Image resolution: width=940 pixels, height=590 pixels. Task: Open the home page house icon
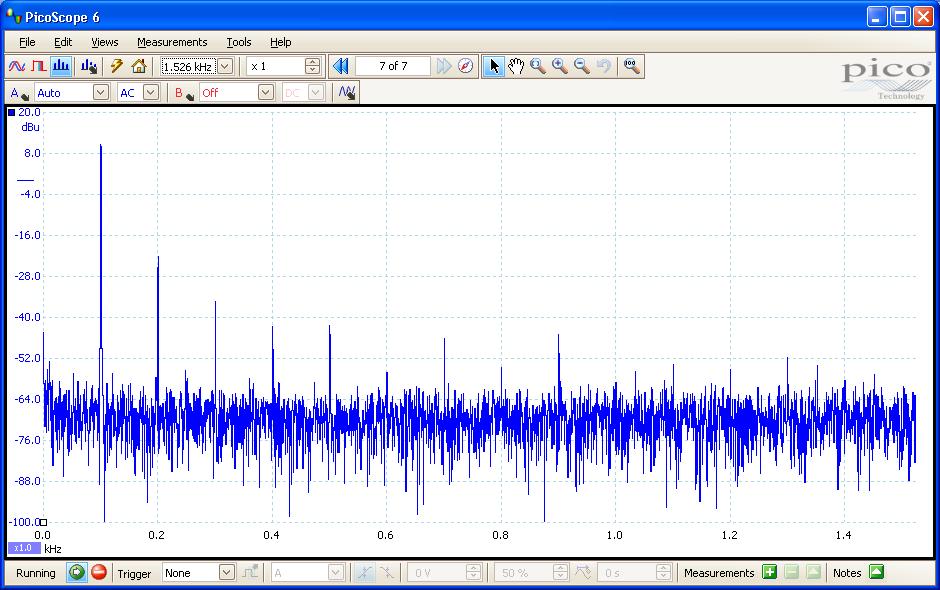pos(139,67)
